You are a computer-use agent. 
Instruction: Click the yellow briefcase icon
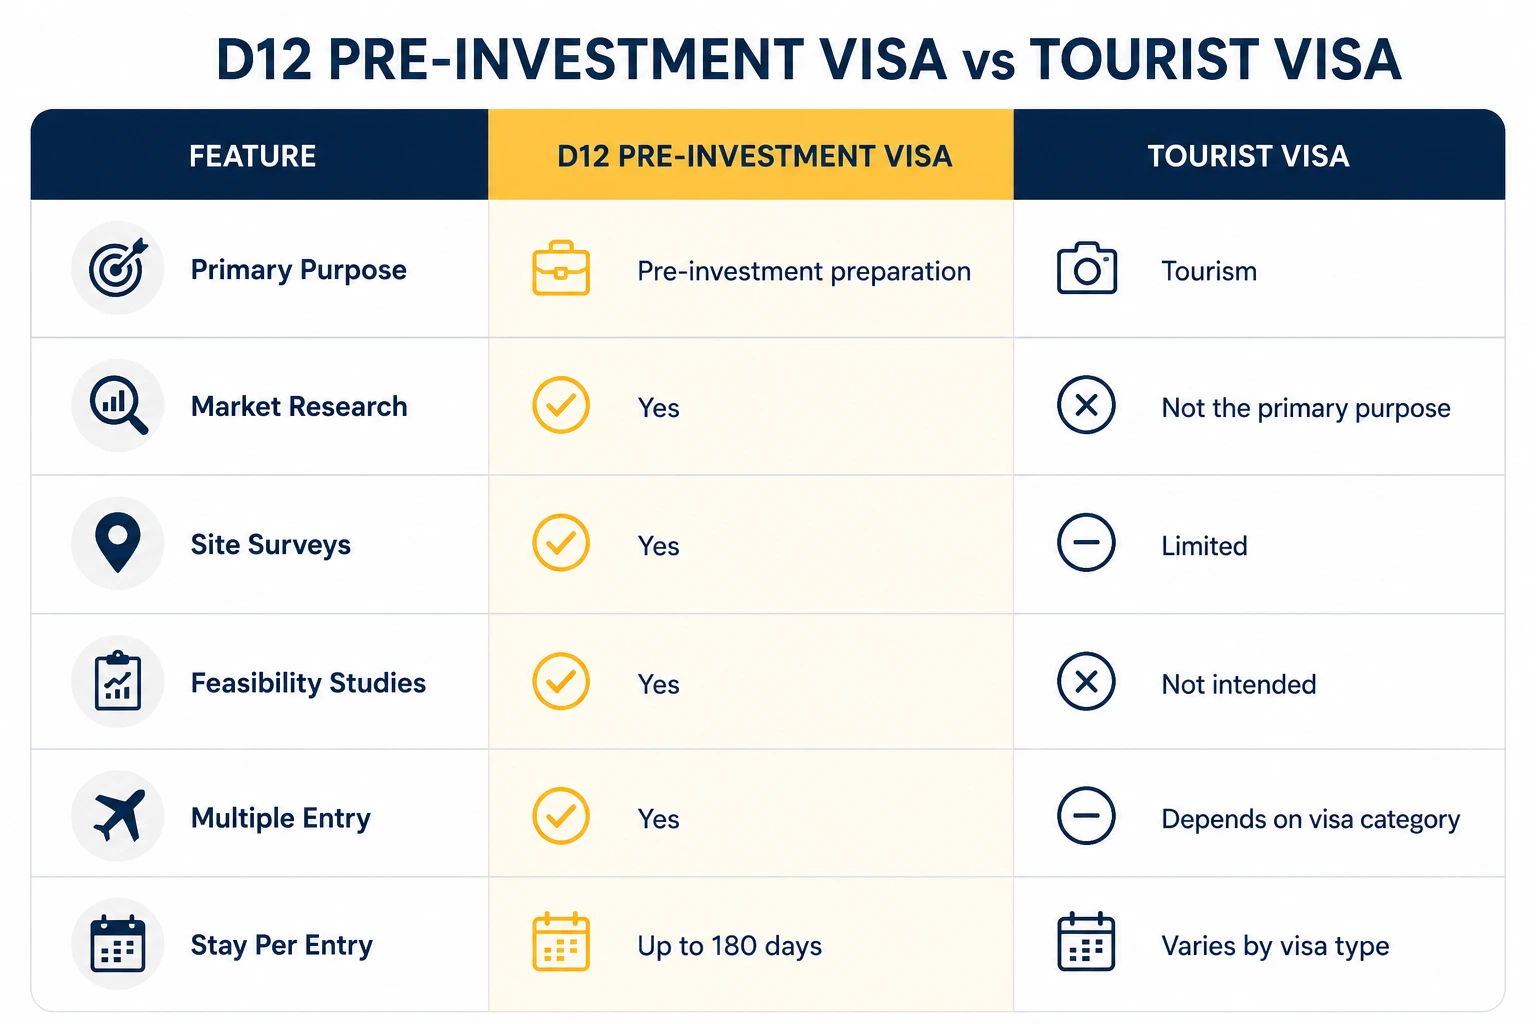(561, 269)
